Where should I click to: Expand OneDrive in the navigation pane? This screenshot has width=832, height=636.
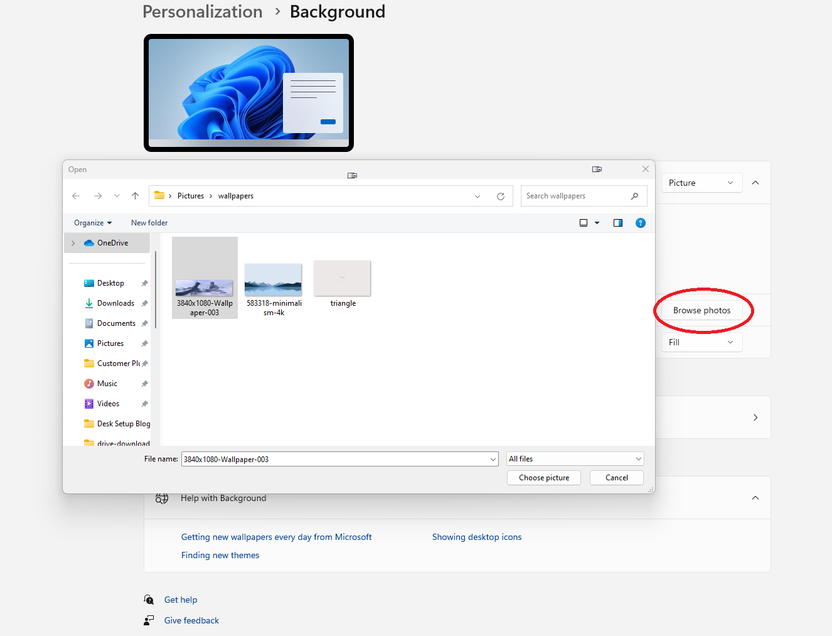coord(72,242)
